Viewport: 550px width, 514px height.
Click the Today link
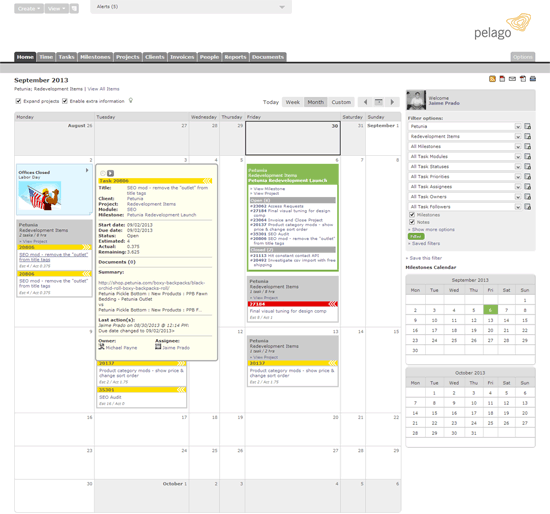271,102
